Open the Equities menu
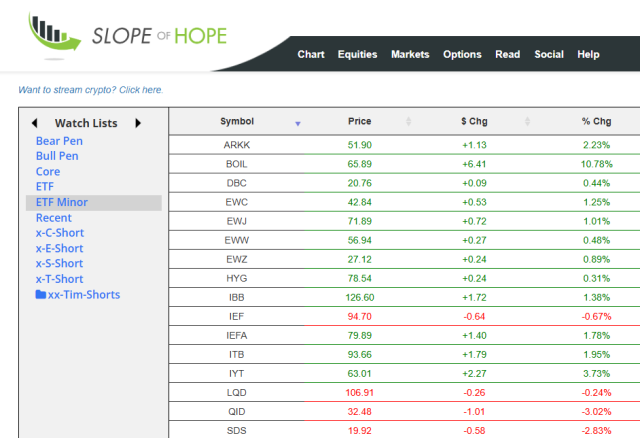Viewport: 640px width, 438px height. (x=357, y=54)
